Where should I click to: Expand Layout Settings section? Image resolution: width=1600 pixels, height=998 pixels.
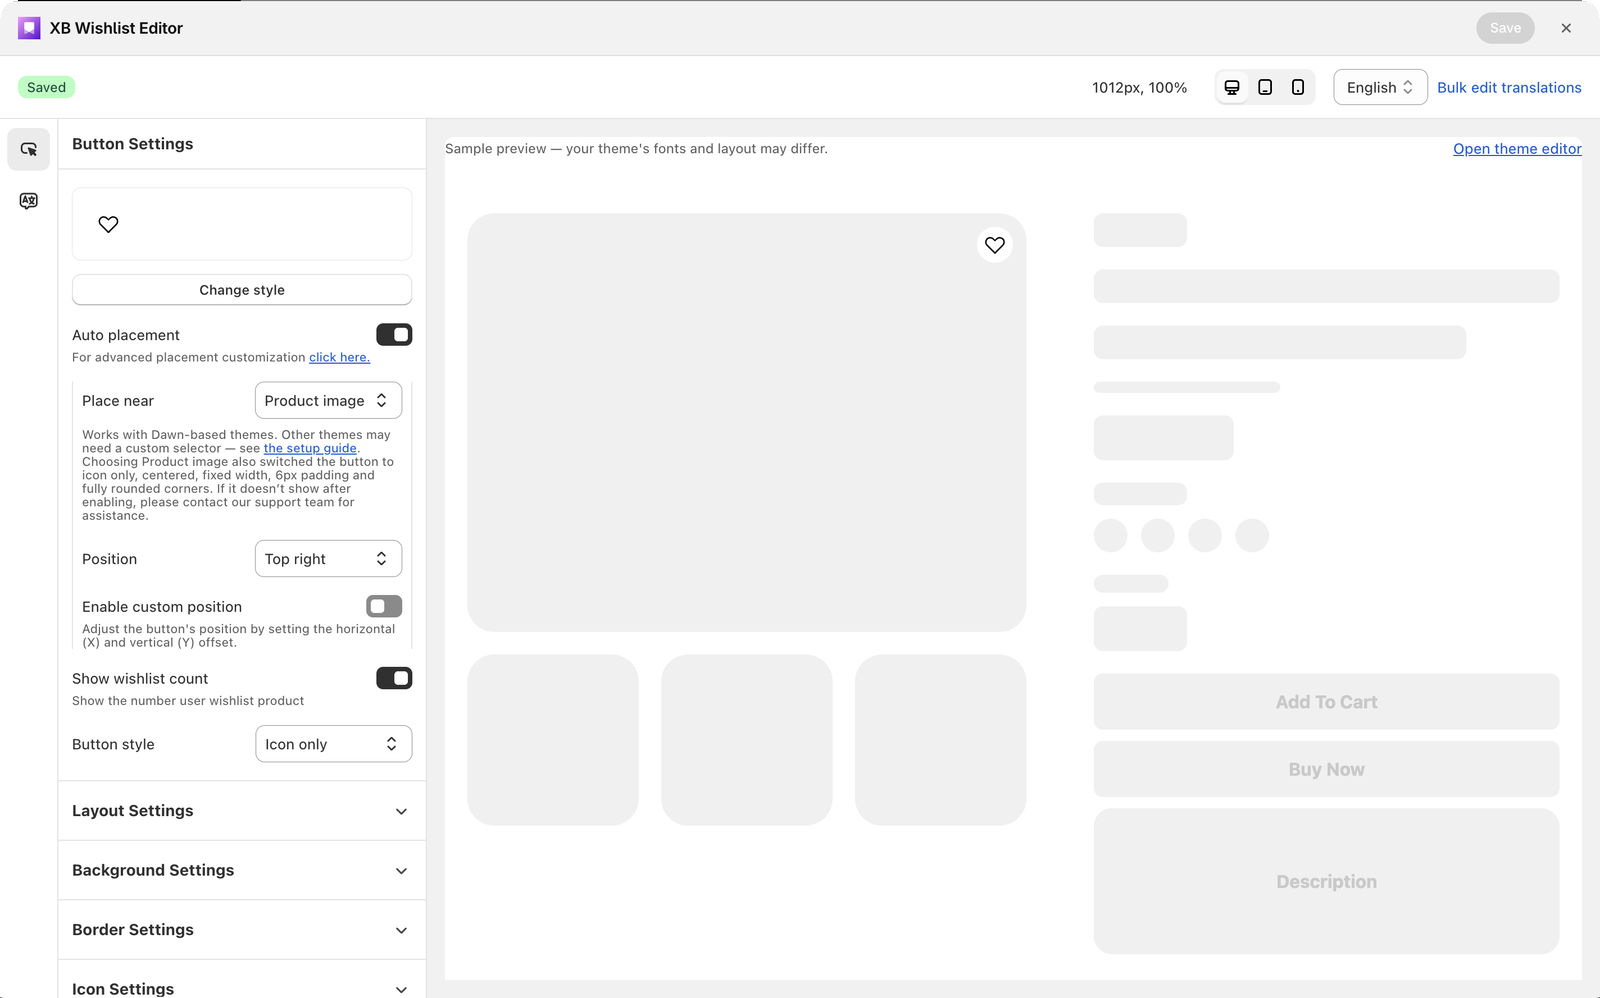242,811
